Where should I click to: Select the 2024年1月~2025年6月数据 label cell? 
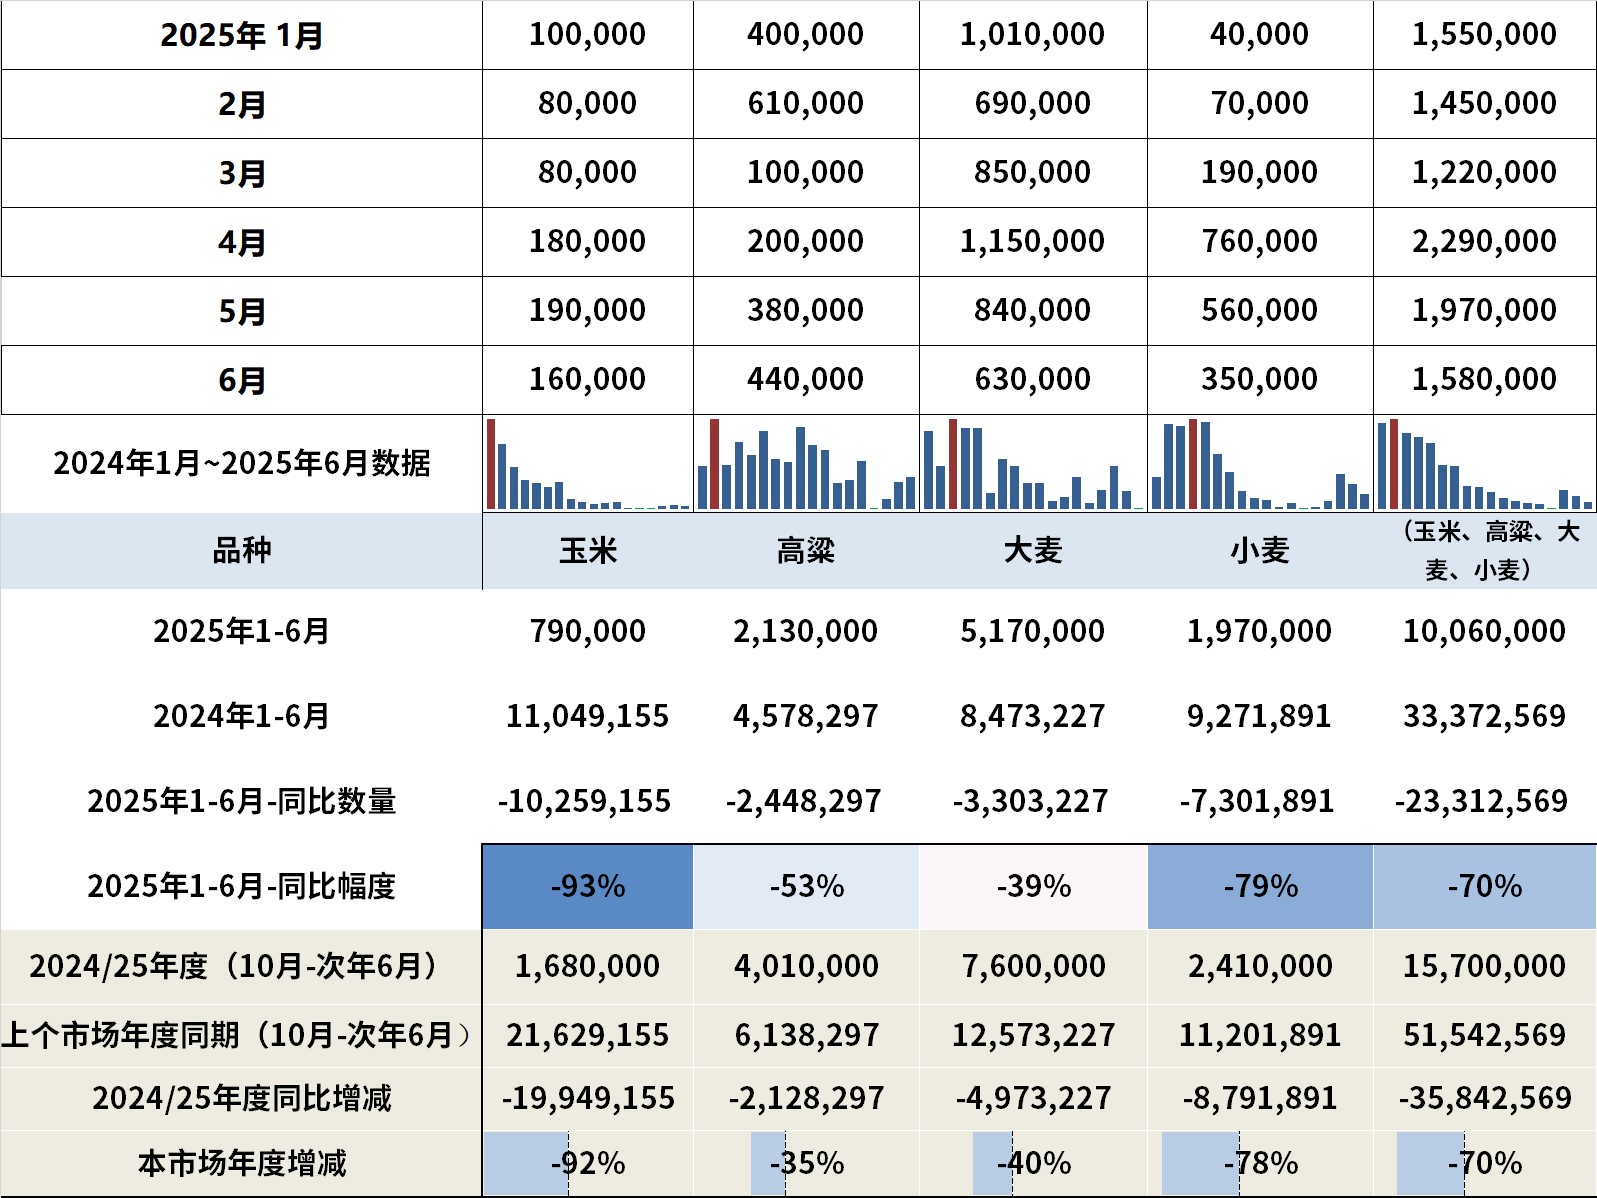pos(242,464)
